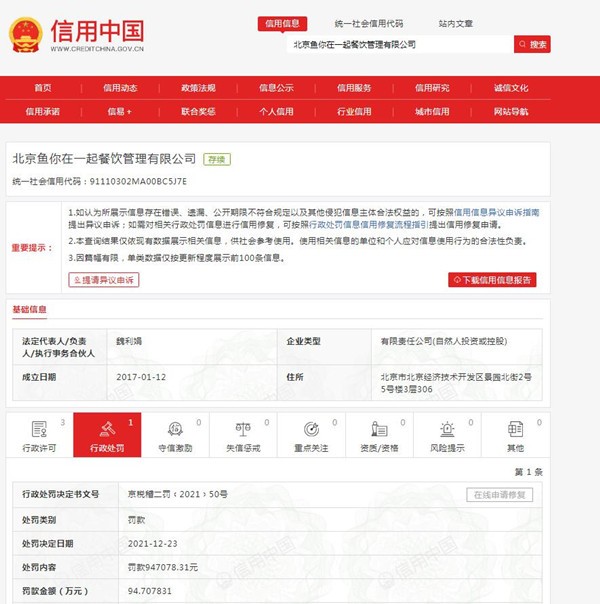Click the 提请异议申诉 button
Image resolution: width=600 pixels, height=604 pixels.
click(x=104, y=280)
